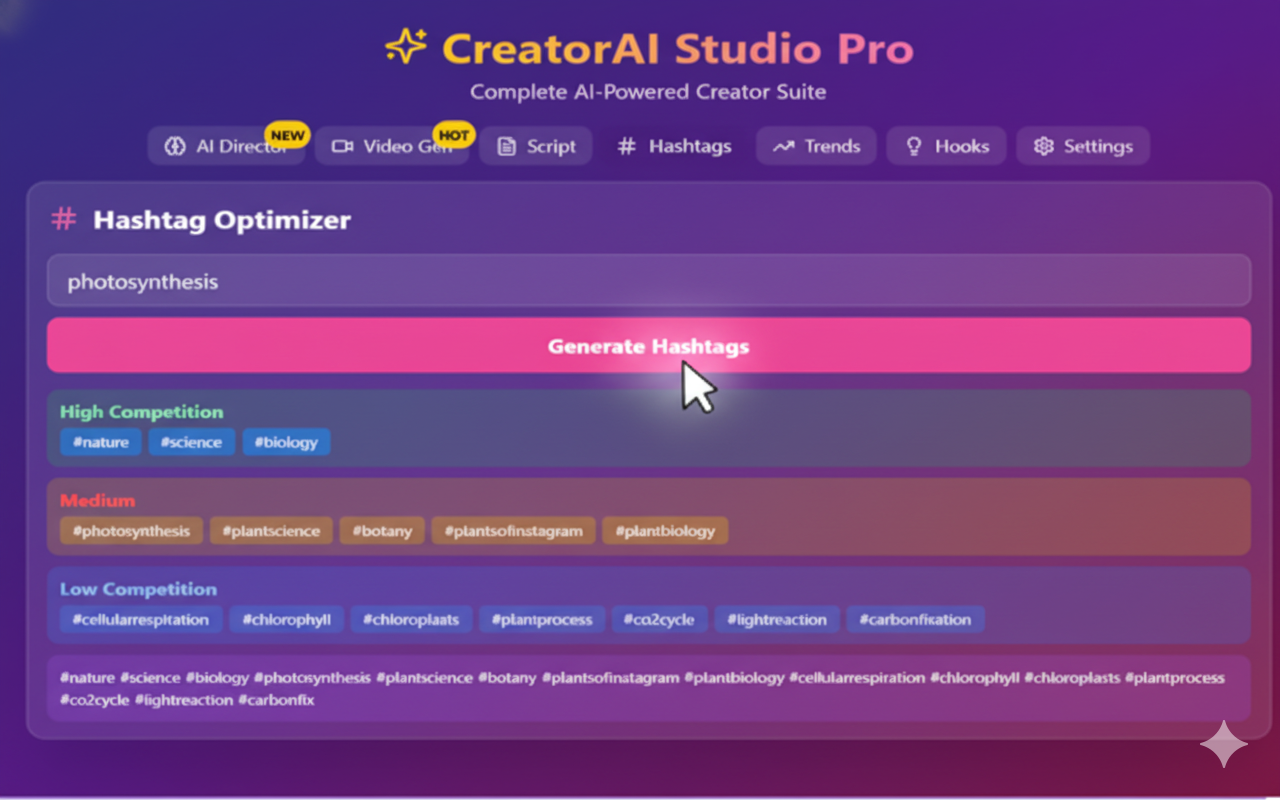Switch to the Script tab
The width and height of the screenshot is (1280, 800).
[536, 146]
